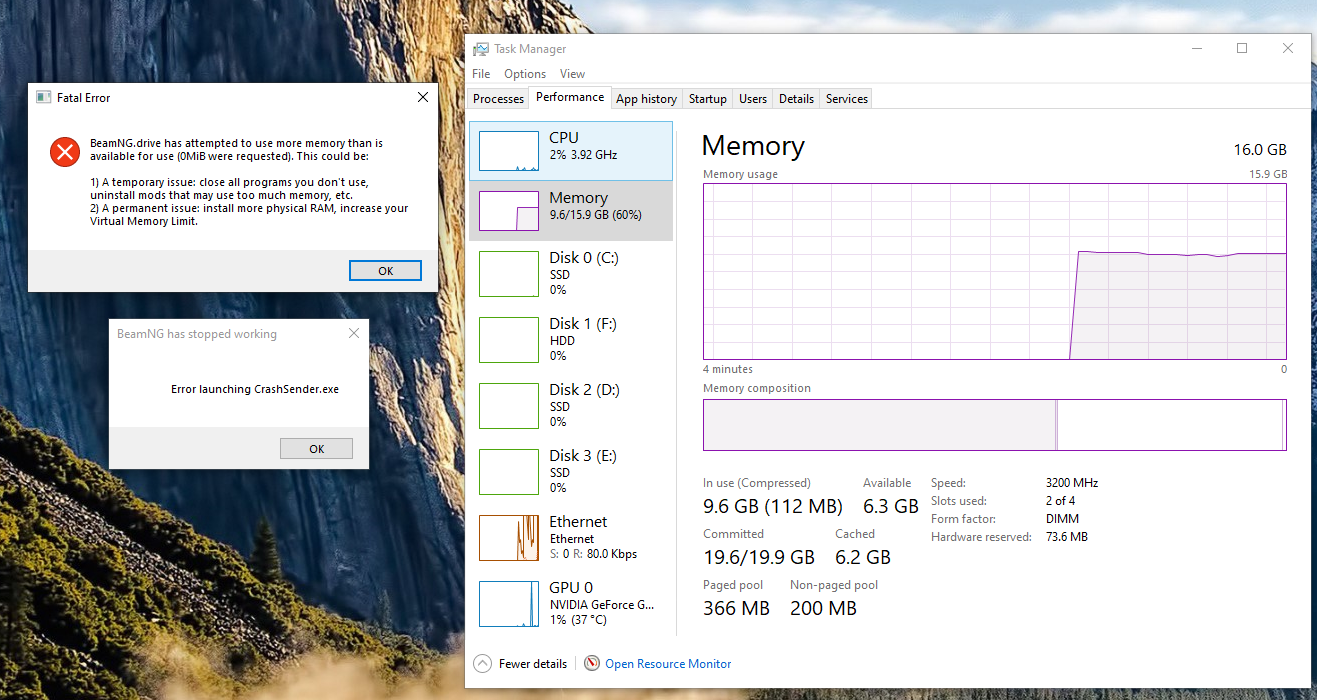Click the Resource Monitor gauge icon
The width and height of the screenshot is (1317, 700).
[x=592, y=663]
